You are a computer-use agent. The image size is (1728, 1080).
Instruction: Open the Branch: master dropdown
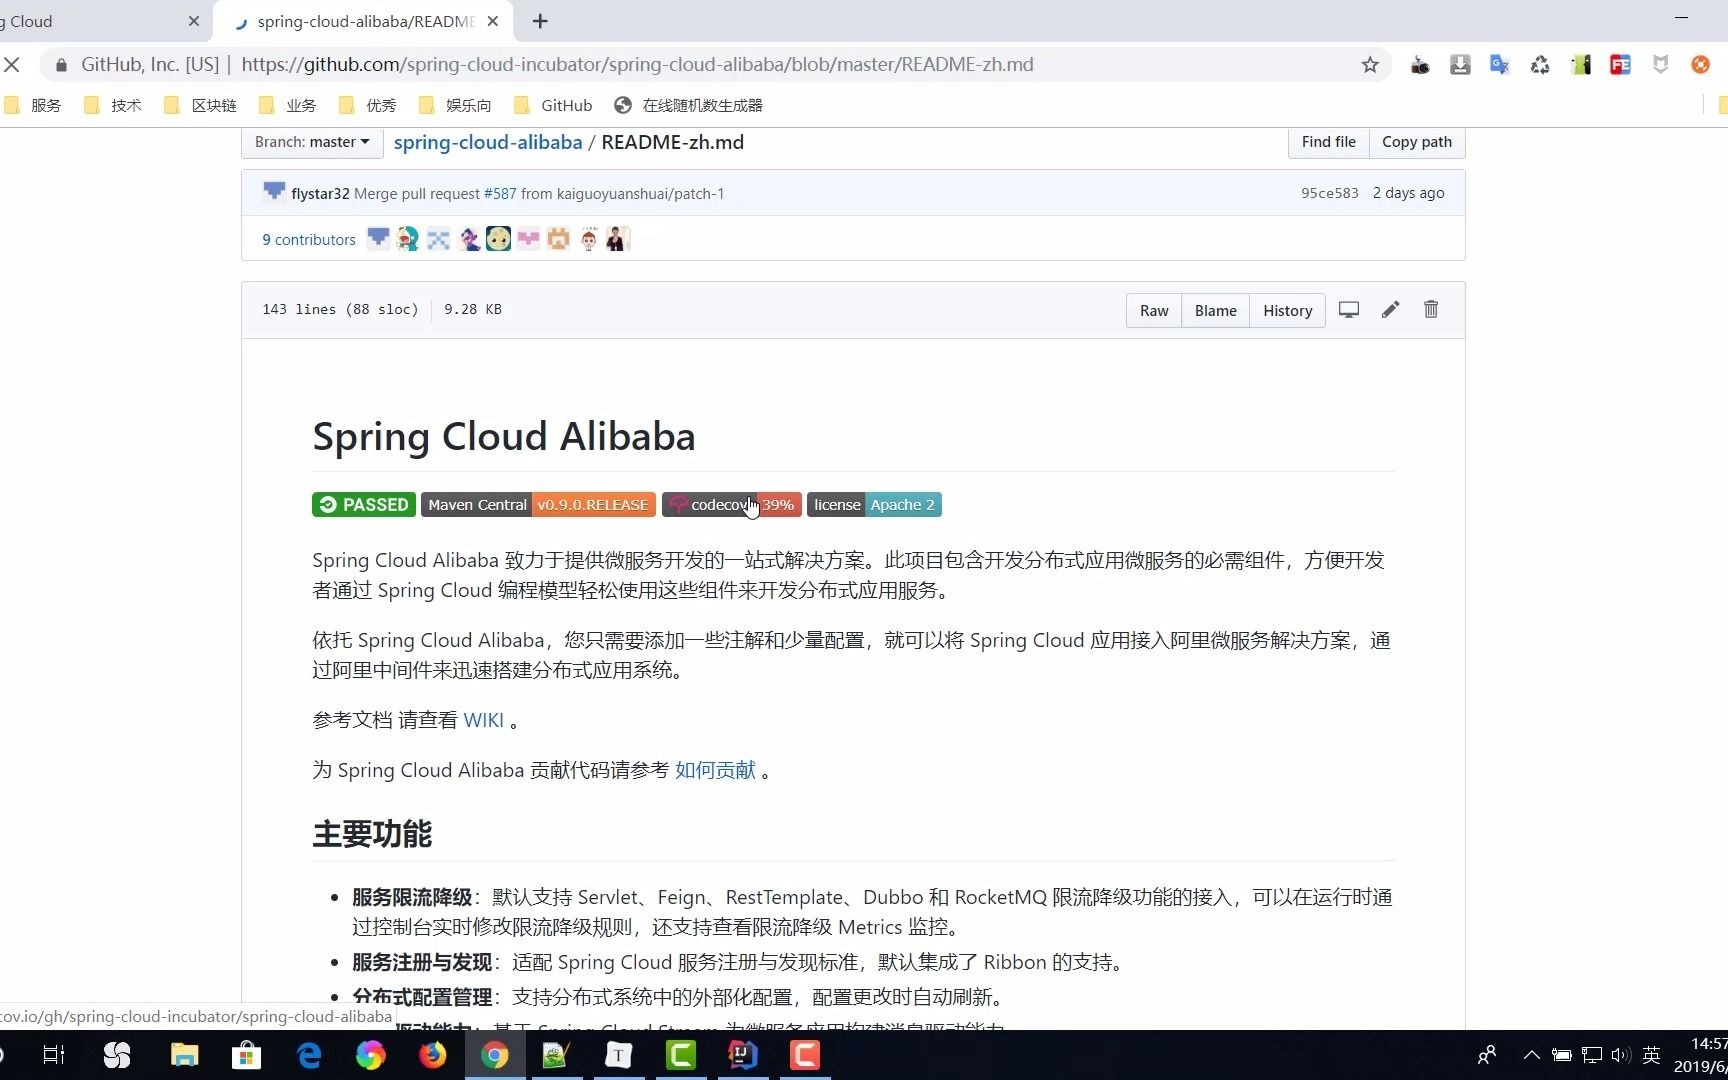[x=312, y=142]
